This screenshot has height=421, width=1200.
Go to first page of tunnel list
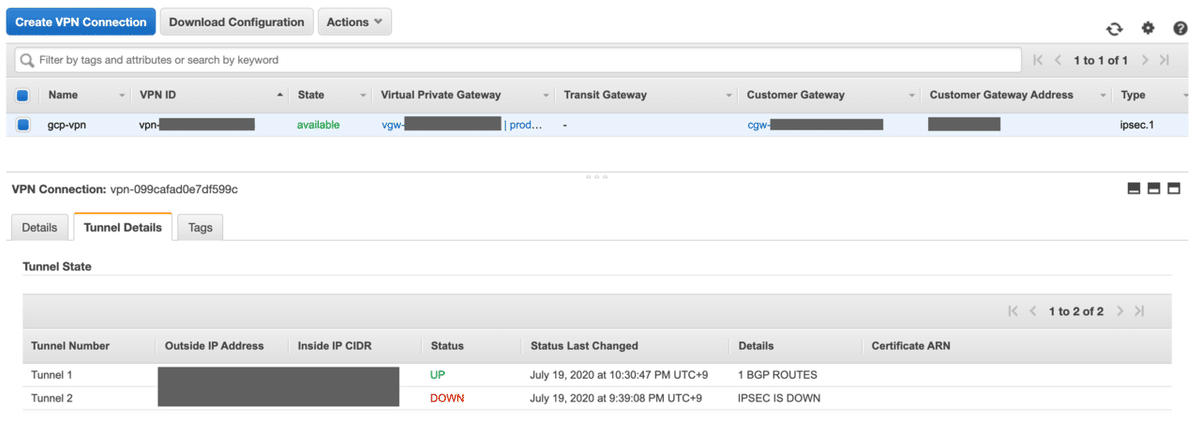(x=1014, y=312)
